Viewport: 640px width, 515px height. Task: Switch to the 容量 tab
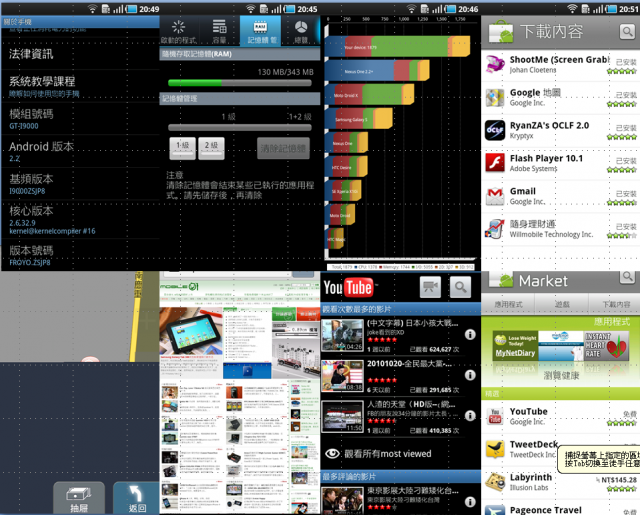pyautogui.click(x=220, y=31)
